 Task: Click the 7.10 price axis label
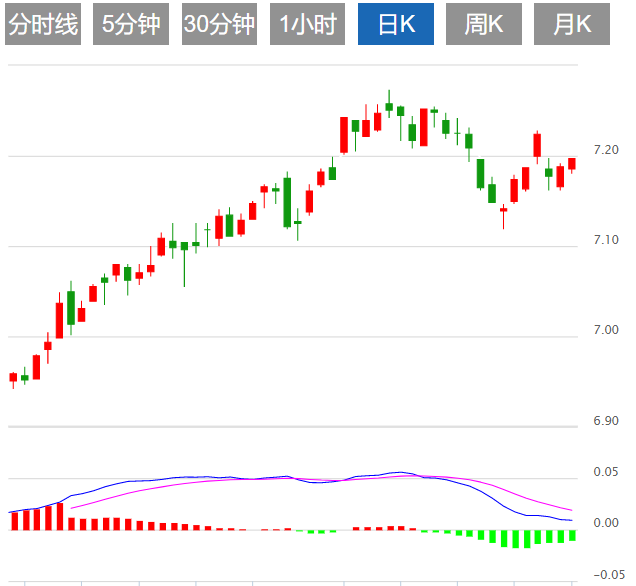(x=605, y=240)
